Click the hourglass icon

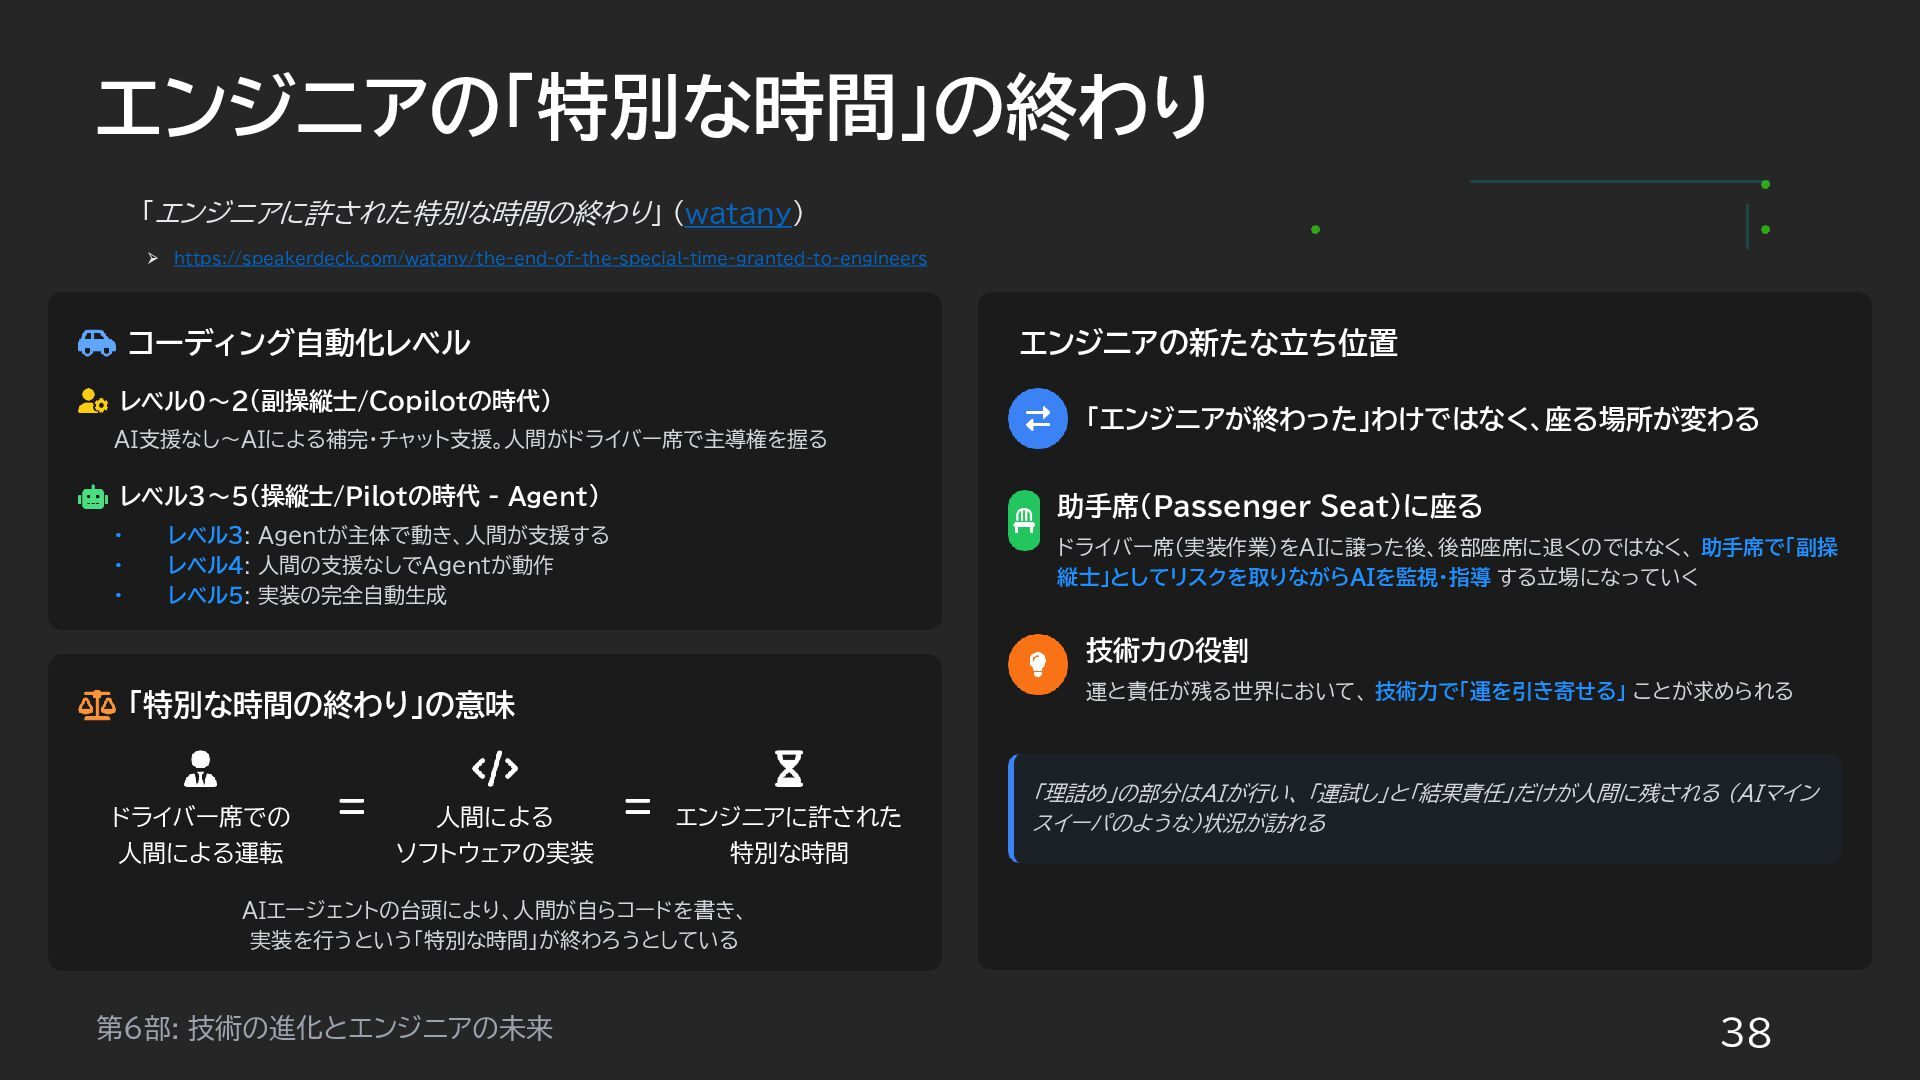click(788, 768)
